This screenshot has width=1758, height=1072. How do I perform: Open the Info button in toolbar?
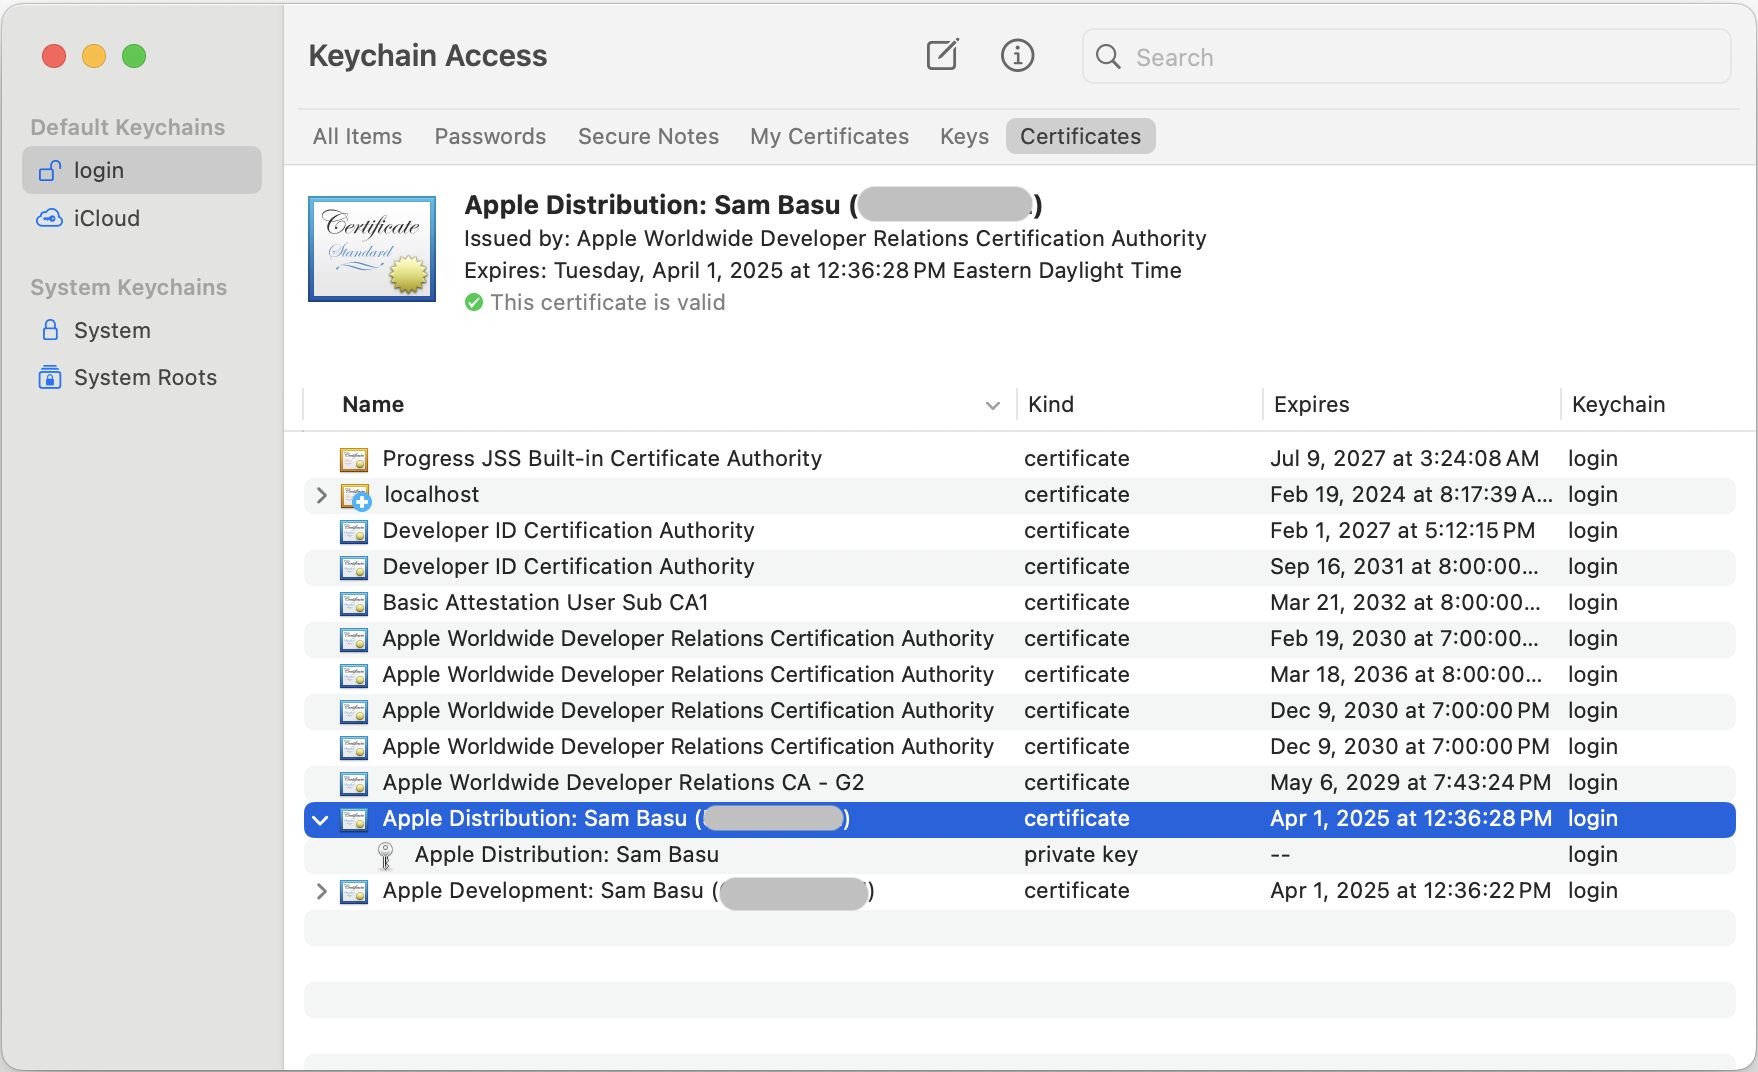(x=1017, y=55)
